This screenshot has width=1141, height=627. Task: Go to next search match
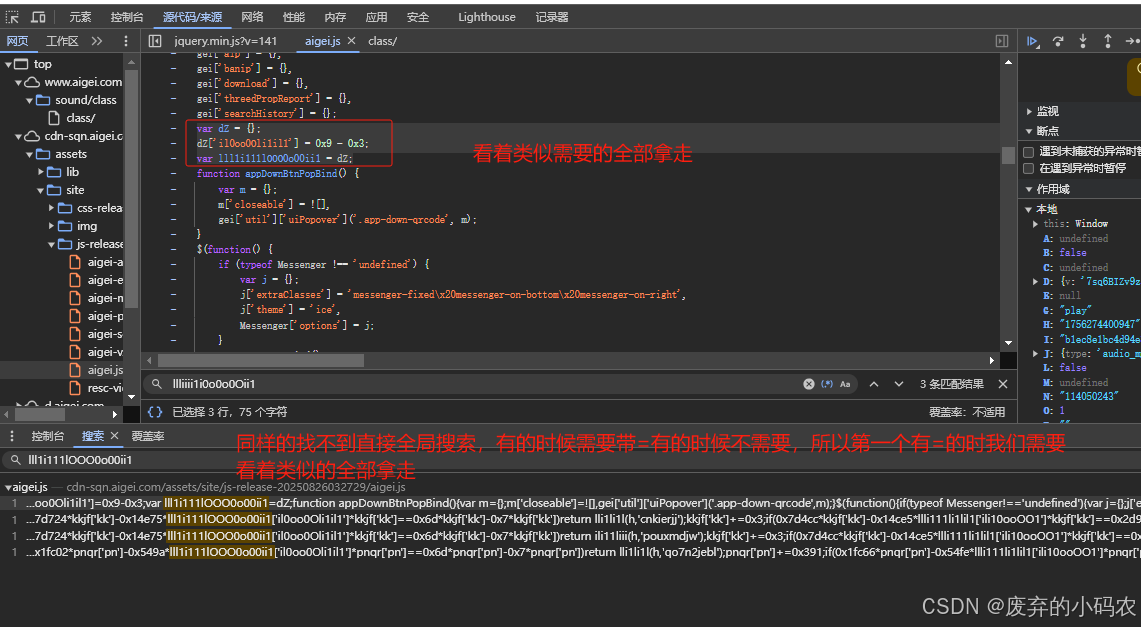(x=899, y=384)
